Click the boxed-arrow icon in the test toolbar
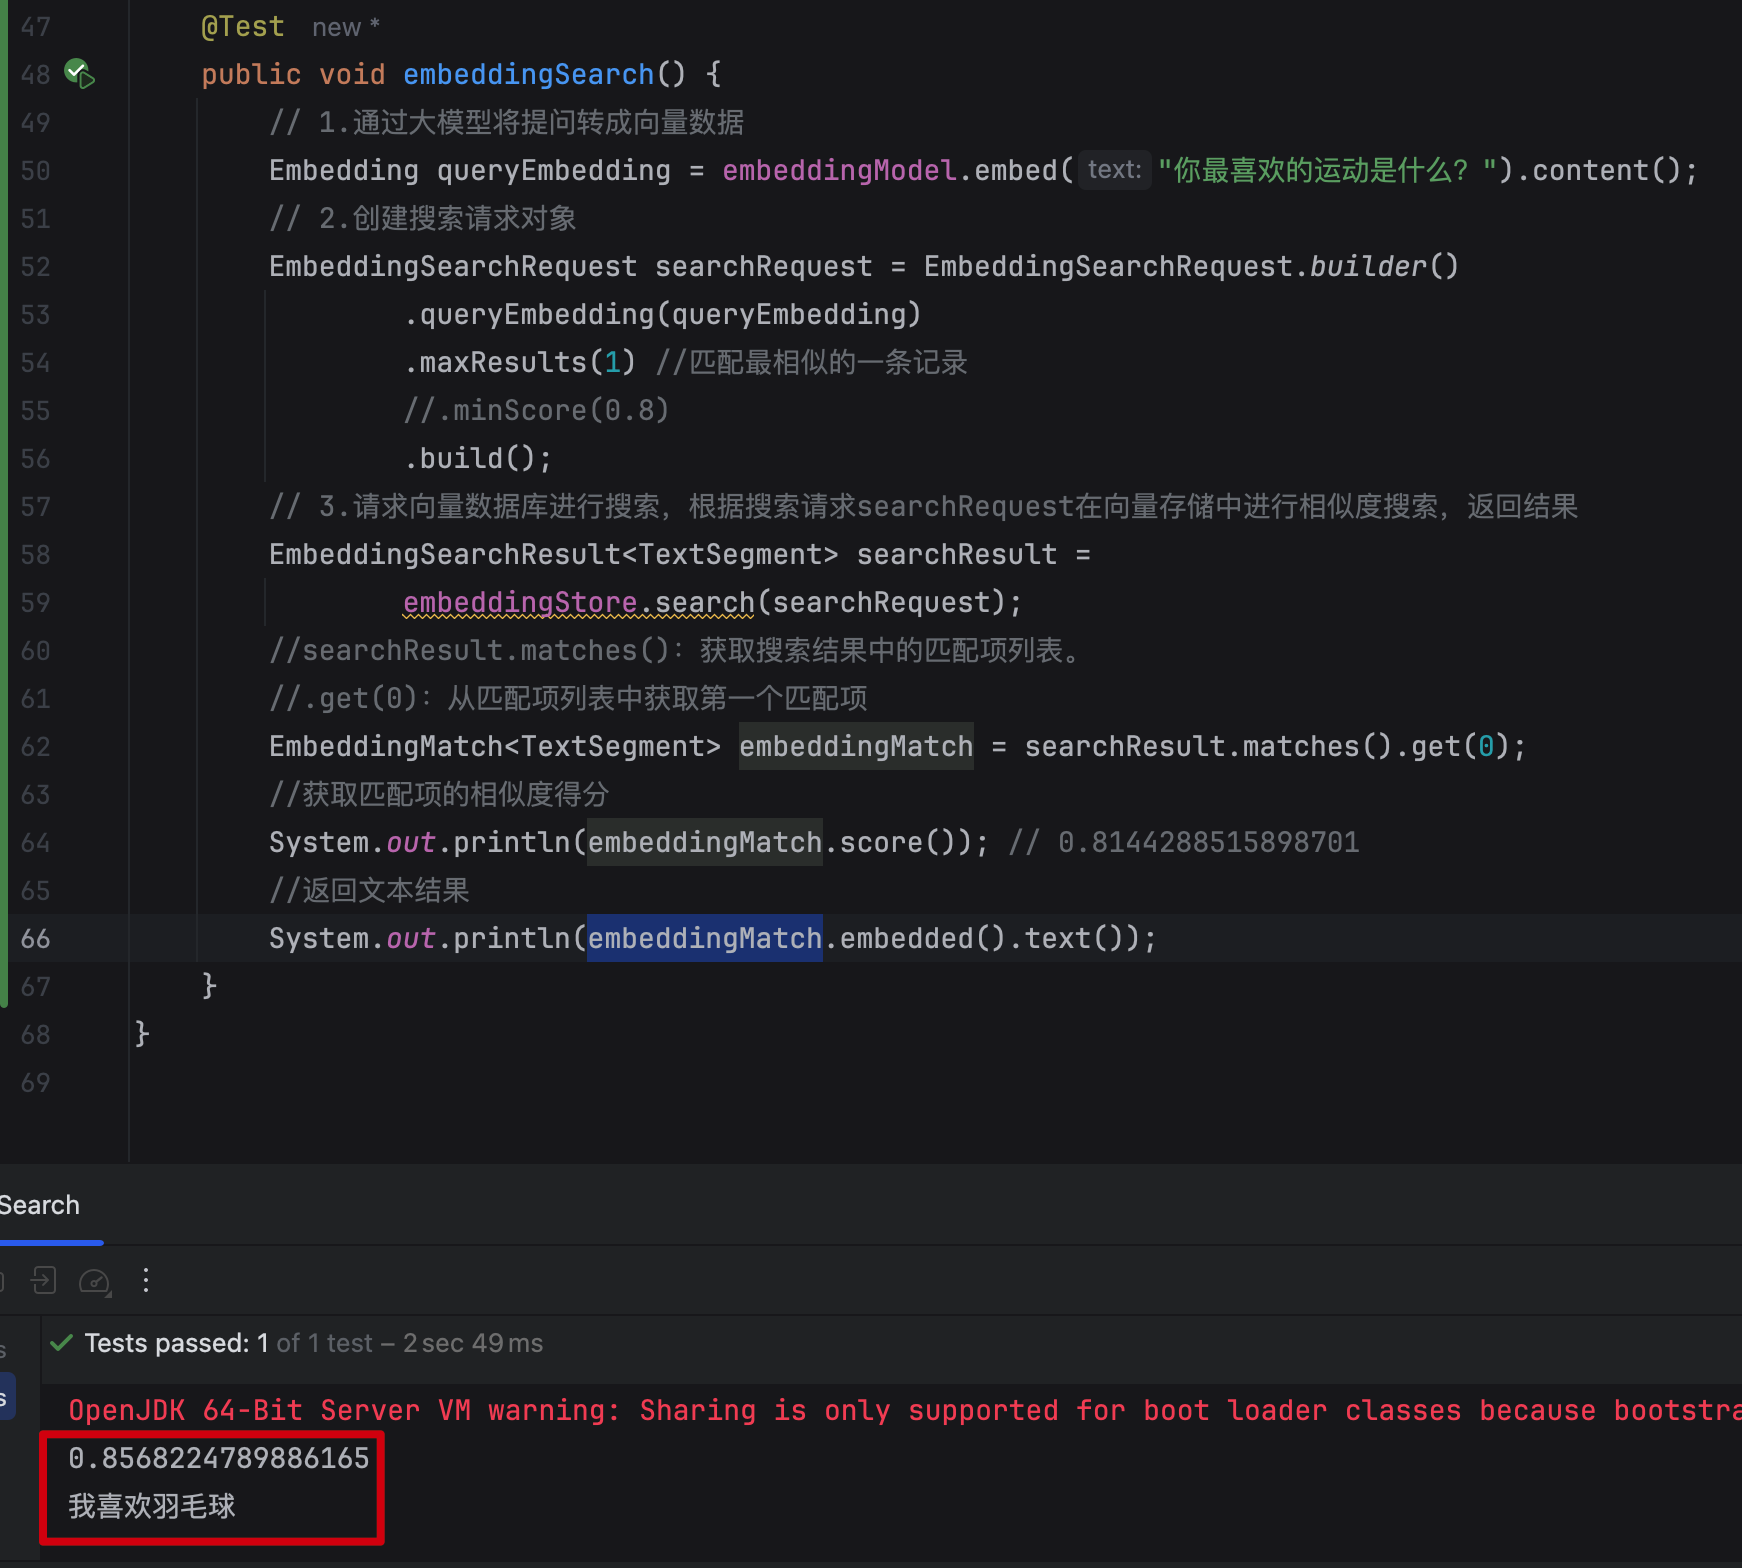This screenshot has width=1742, height=1568. pyautogui.click(x=43, y=1280)
